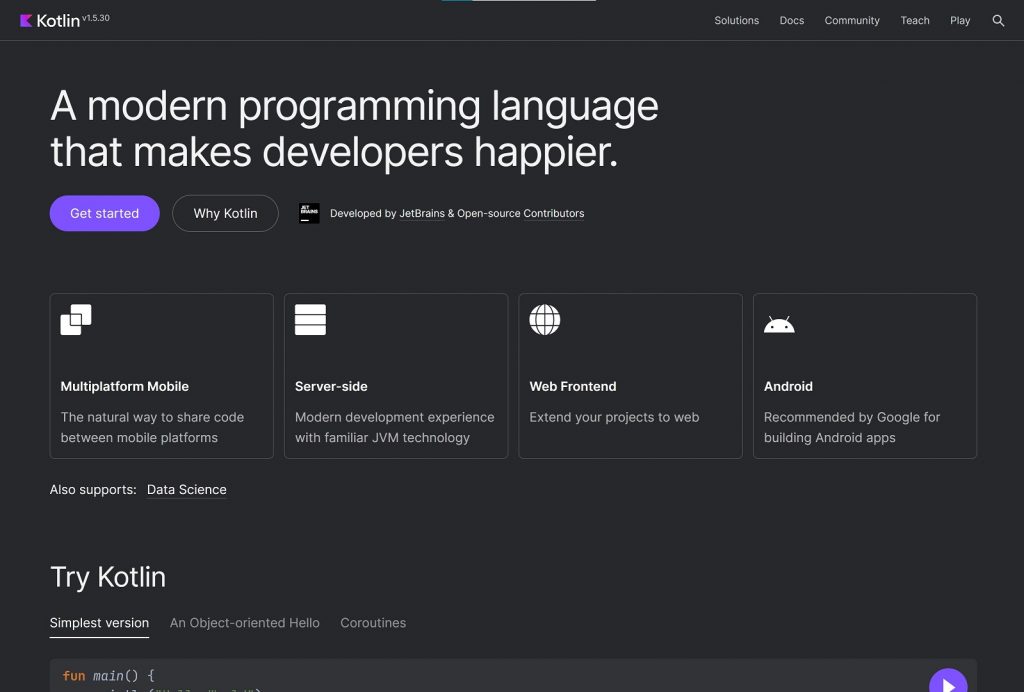
Task: Click the 'Also supports:' label
Action: 93,490
